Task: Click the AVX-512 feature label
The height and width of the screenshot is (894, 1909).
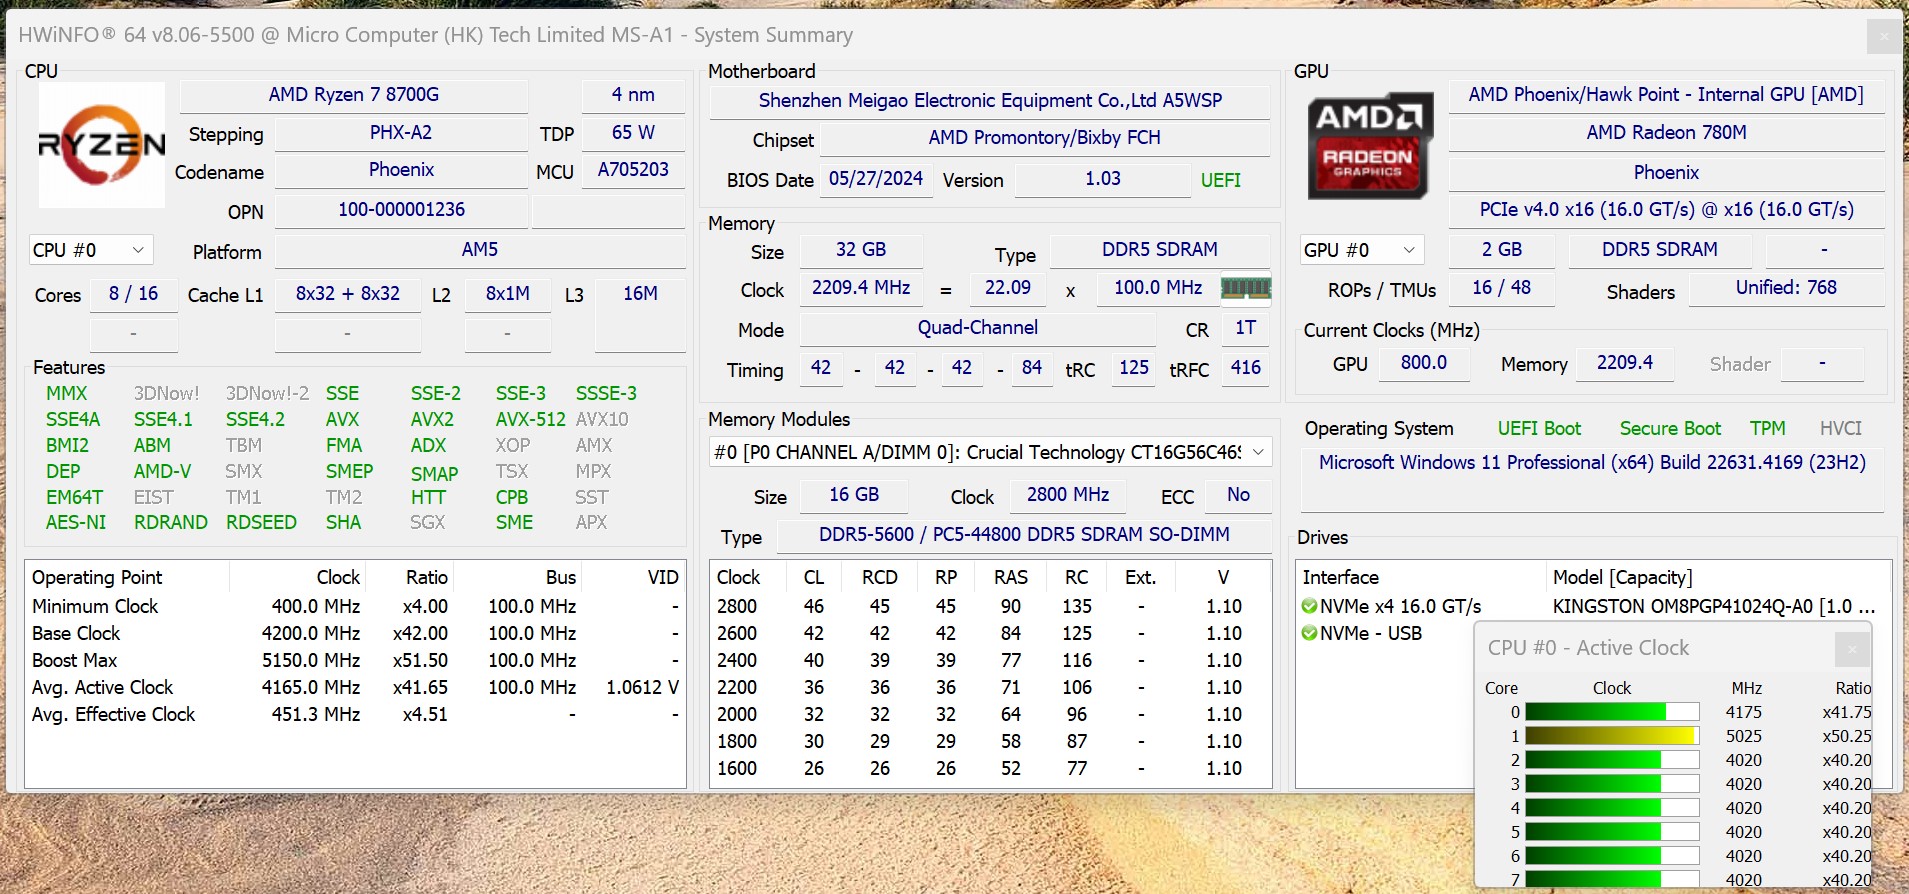Action: (530, 419)
